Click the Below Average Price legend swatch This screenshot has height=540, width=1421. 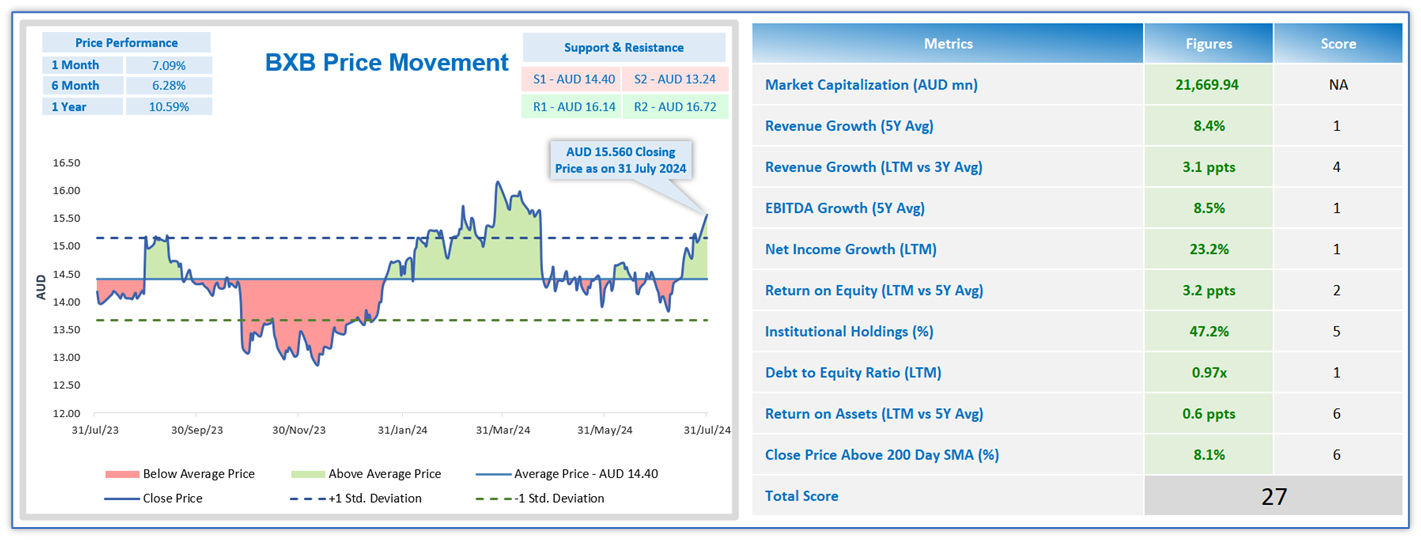pyautogui.click(x=120, y=474)
